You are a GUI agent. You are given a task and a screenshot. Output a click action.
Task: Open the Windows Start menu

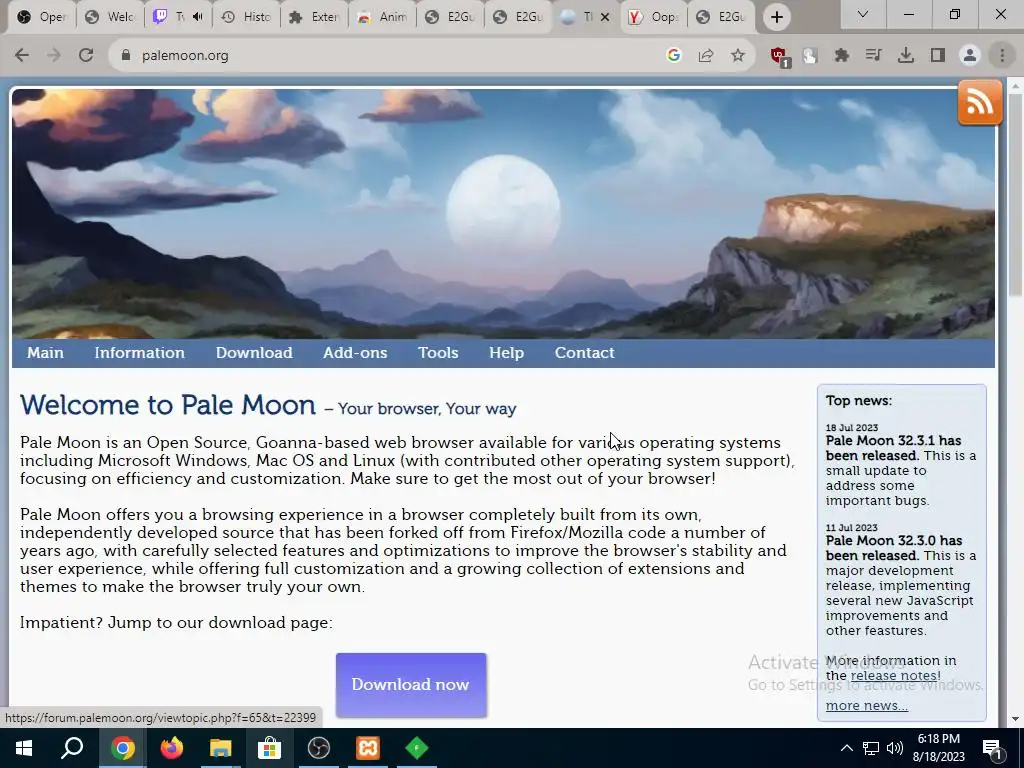click(x=24, y=748)
